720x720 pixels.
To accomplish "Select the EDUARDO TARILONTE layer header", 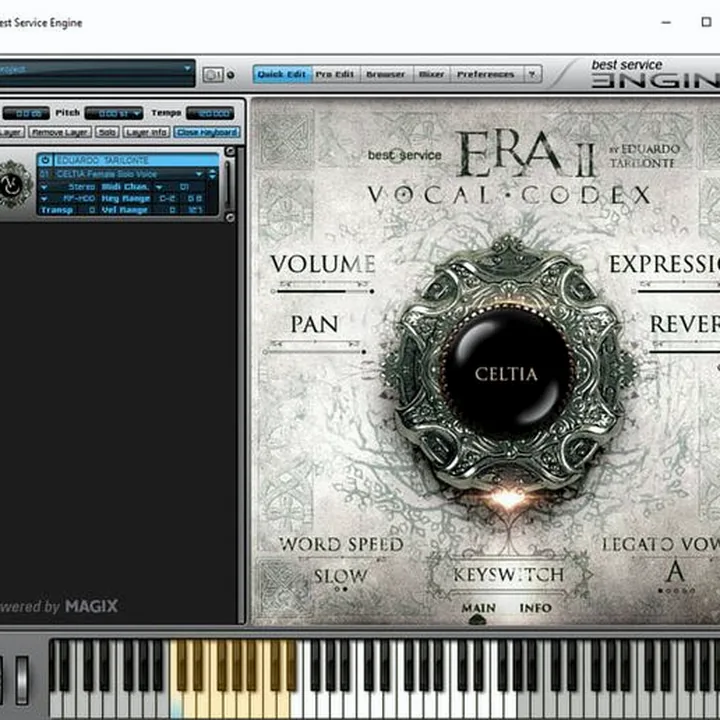I will click(x=136, y=160).
